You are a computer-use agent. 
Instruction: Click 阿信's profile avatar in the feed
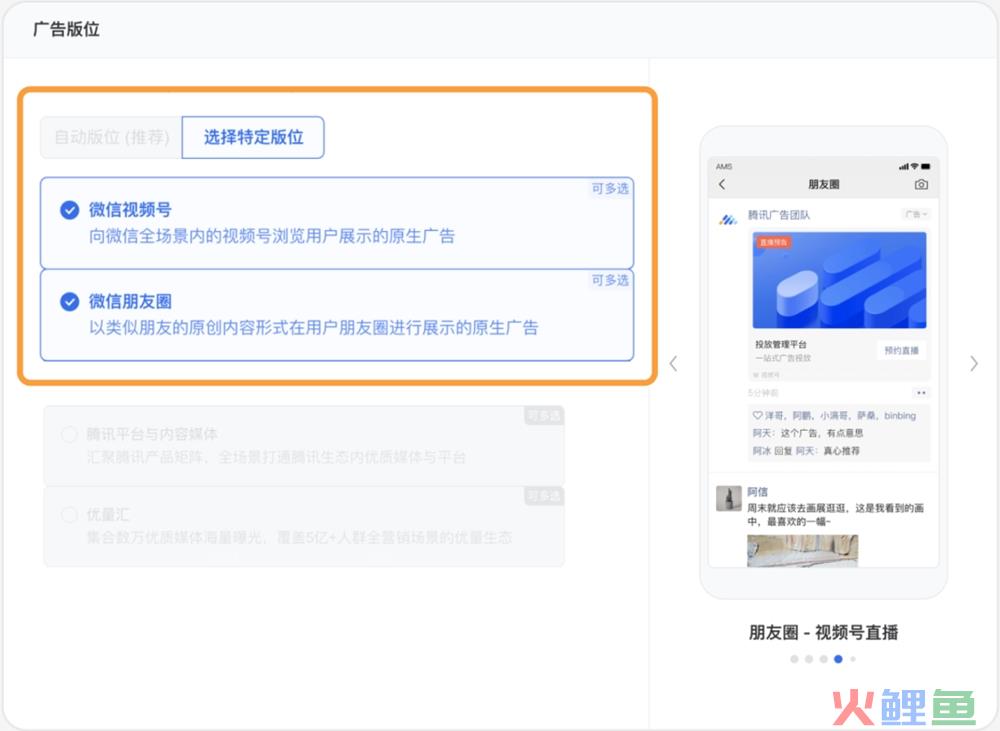click(729, 498)
